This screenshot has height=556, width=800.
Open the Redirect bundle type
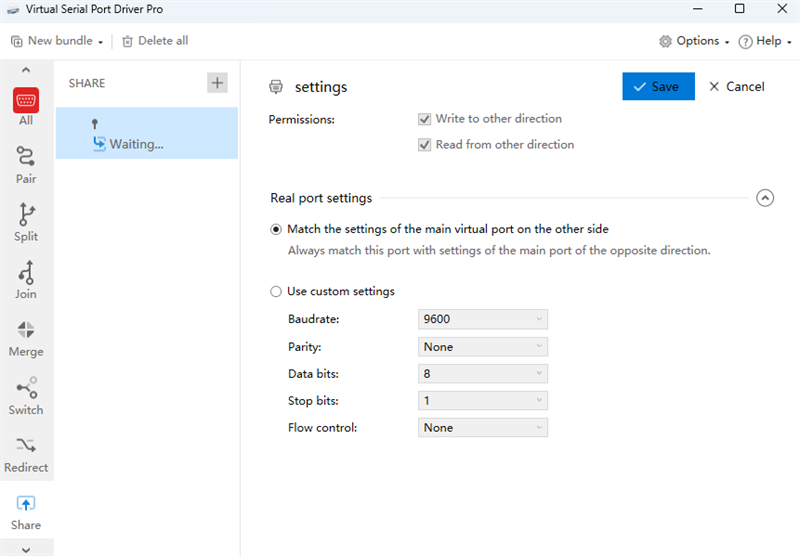26,454
